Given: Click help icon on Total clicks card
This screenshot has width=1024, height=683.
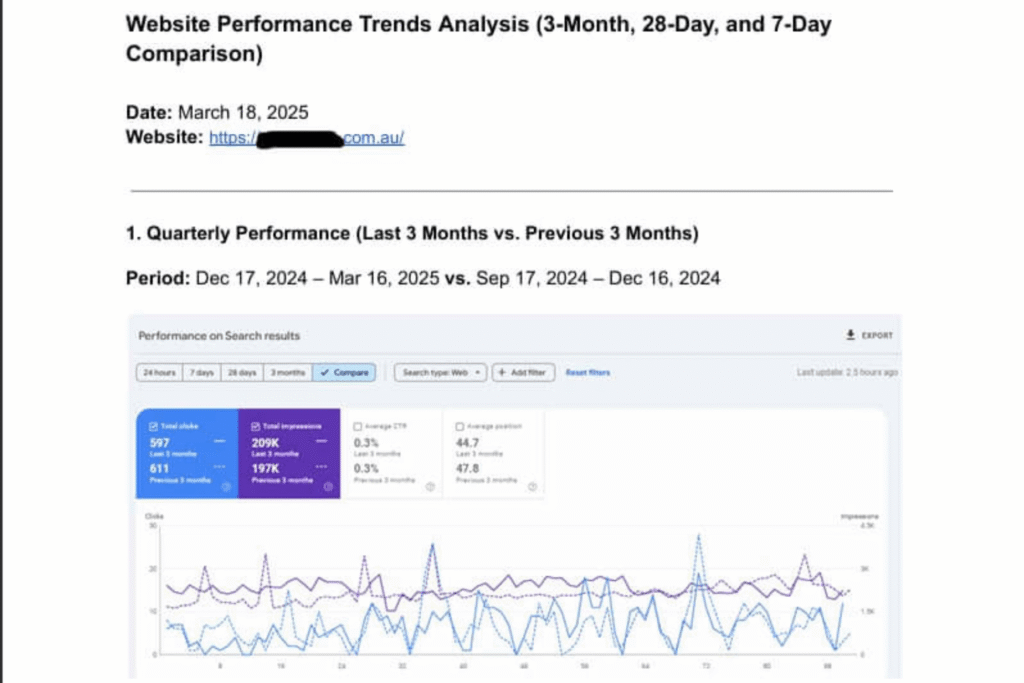Looking at the screenshot, I should tap(228, 487).
